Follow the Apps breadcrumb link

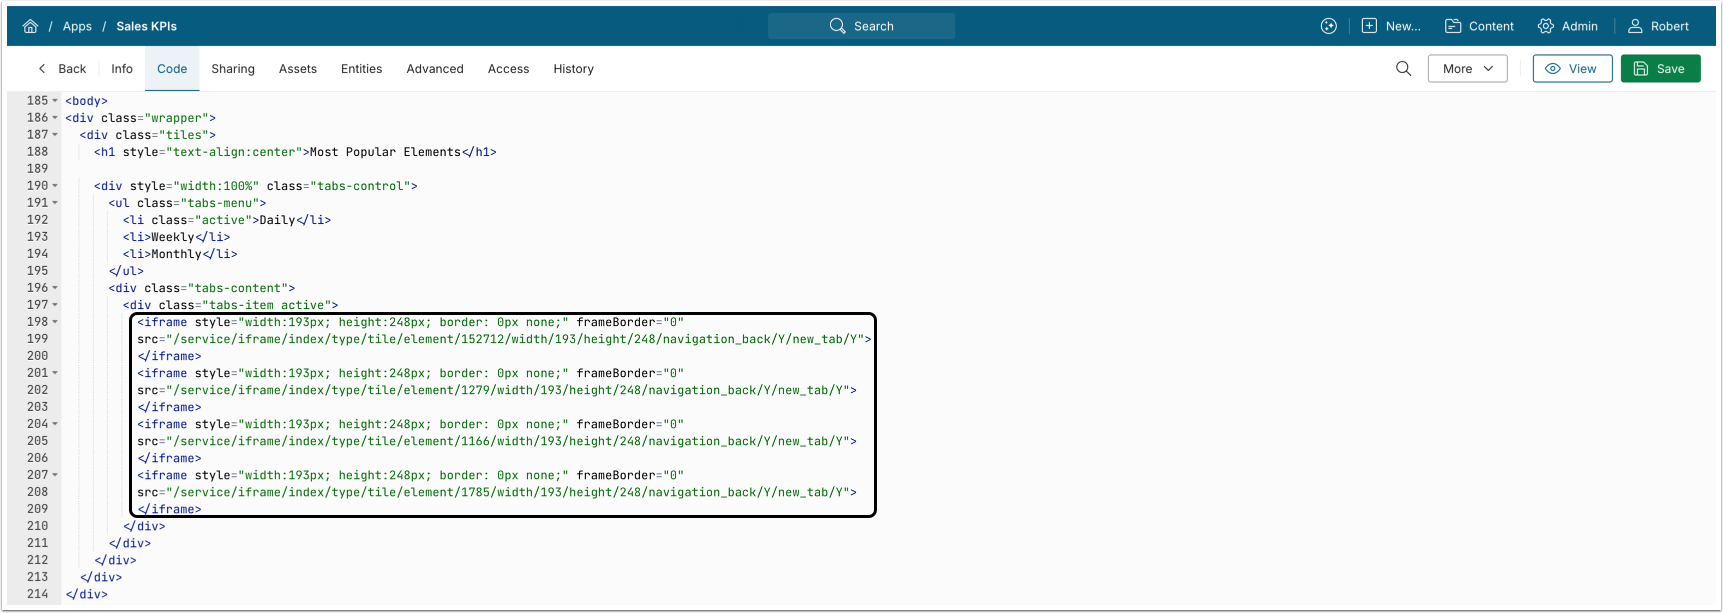pyautogui.click(x=77, y=26)
